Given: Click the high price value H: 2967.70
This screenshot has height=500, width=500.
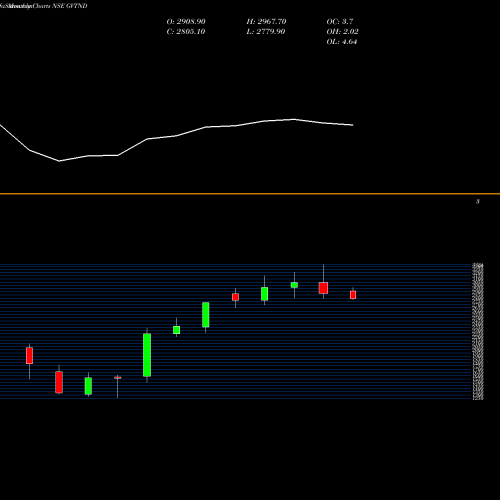Looking at the screenshot, I should 266,21.
